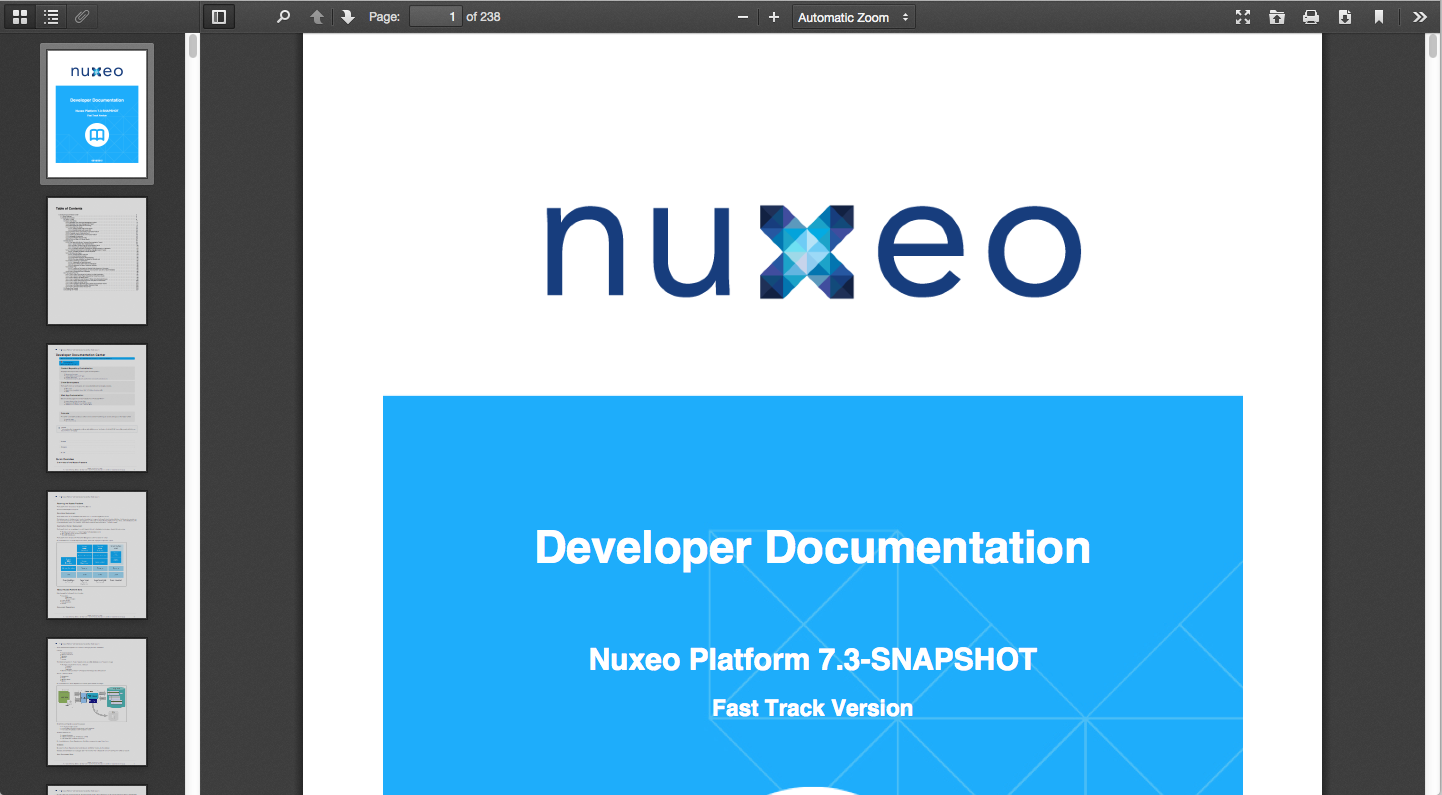Click the 'Developer Documentation' title text
The height and width of the screenshot is (795, 1442).
click(813, 548)
